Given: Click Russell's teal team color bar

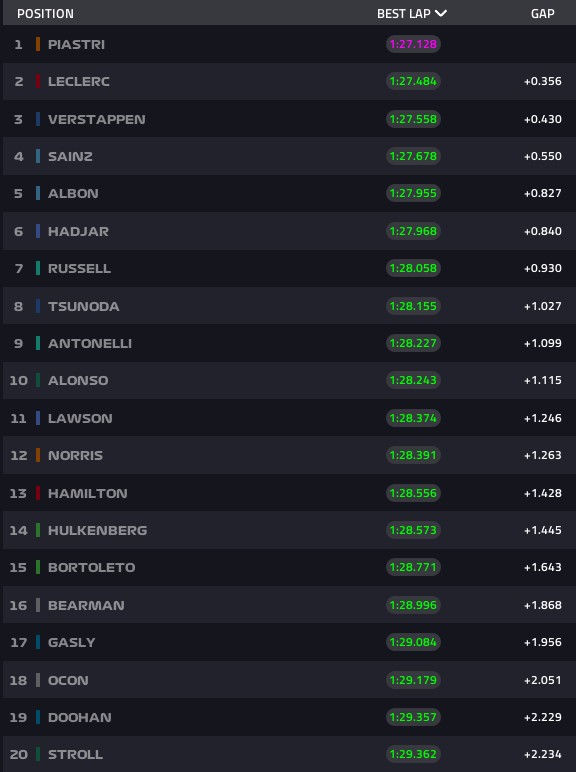Looking at the screenshot, I should pyautogui.click(x=38, y=268).
